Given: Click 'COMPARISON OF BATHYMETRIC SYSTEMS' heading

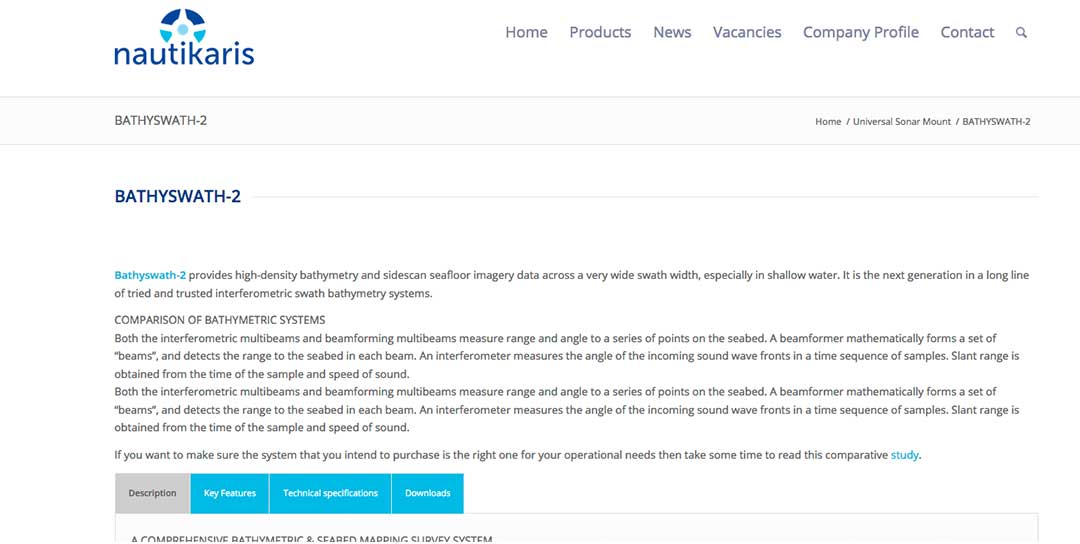Looking at the screenshot, I should (220, 320).
